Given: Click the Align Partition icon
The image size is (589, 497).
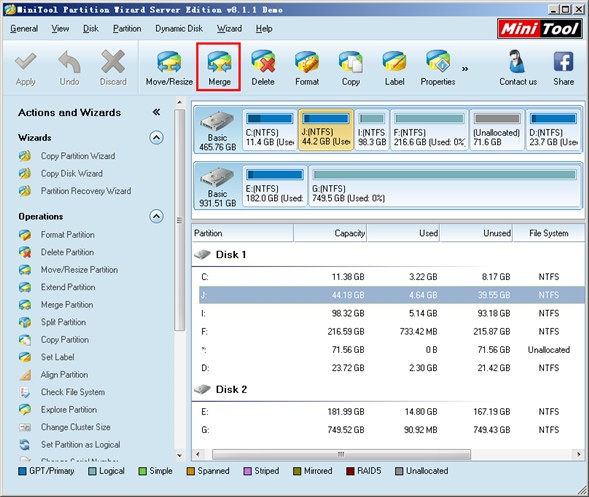Looking at the screenshot, I should pyautogui.click(x=25, y=375).
